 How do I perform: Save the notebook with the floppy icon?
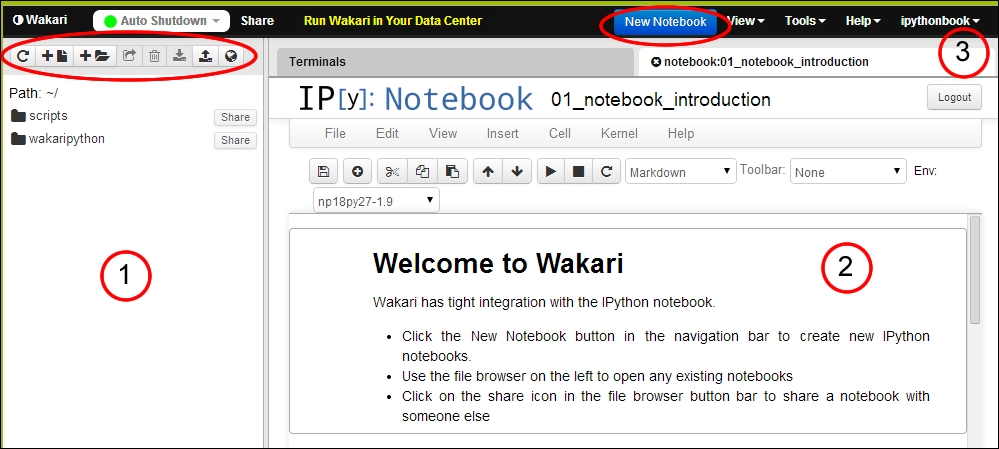coord(324,171)
